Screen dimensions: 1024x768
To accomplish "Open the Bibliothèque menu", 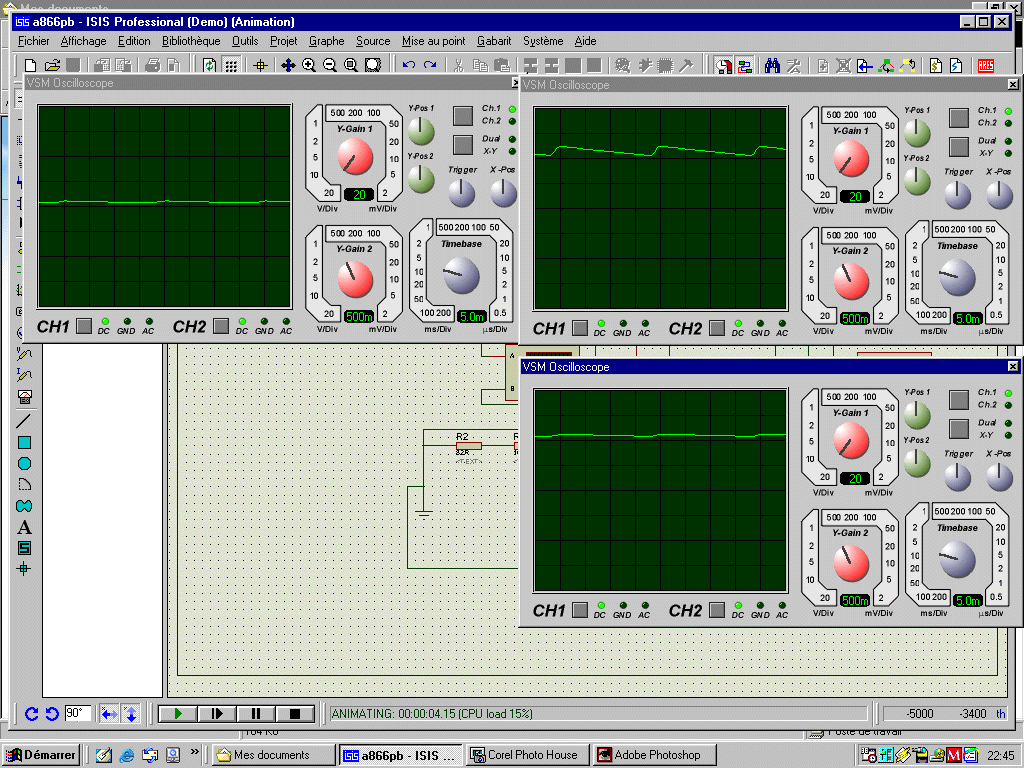I will [x=191, y=41].
